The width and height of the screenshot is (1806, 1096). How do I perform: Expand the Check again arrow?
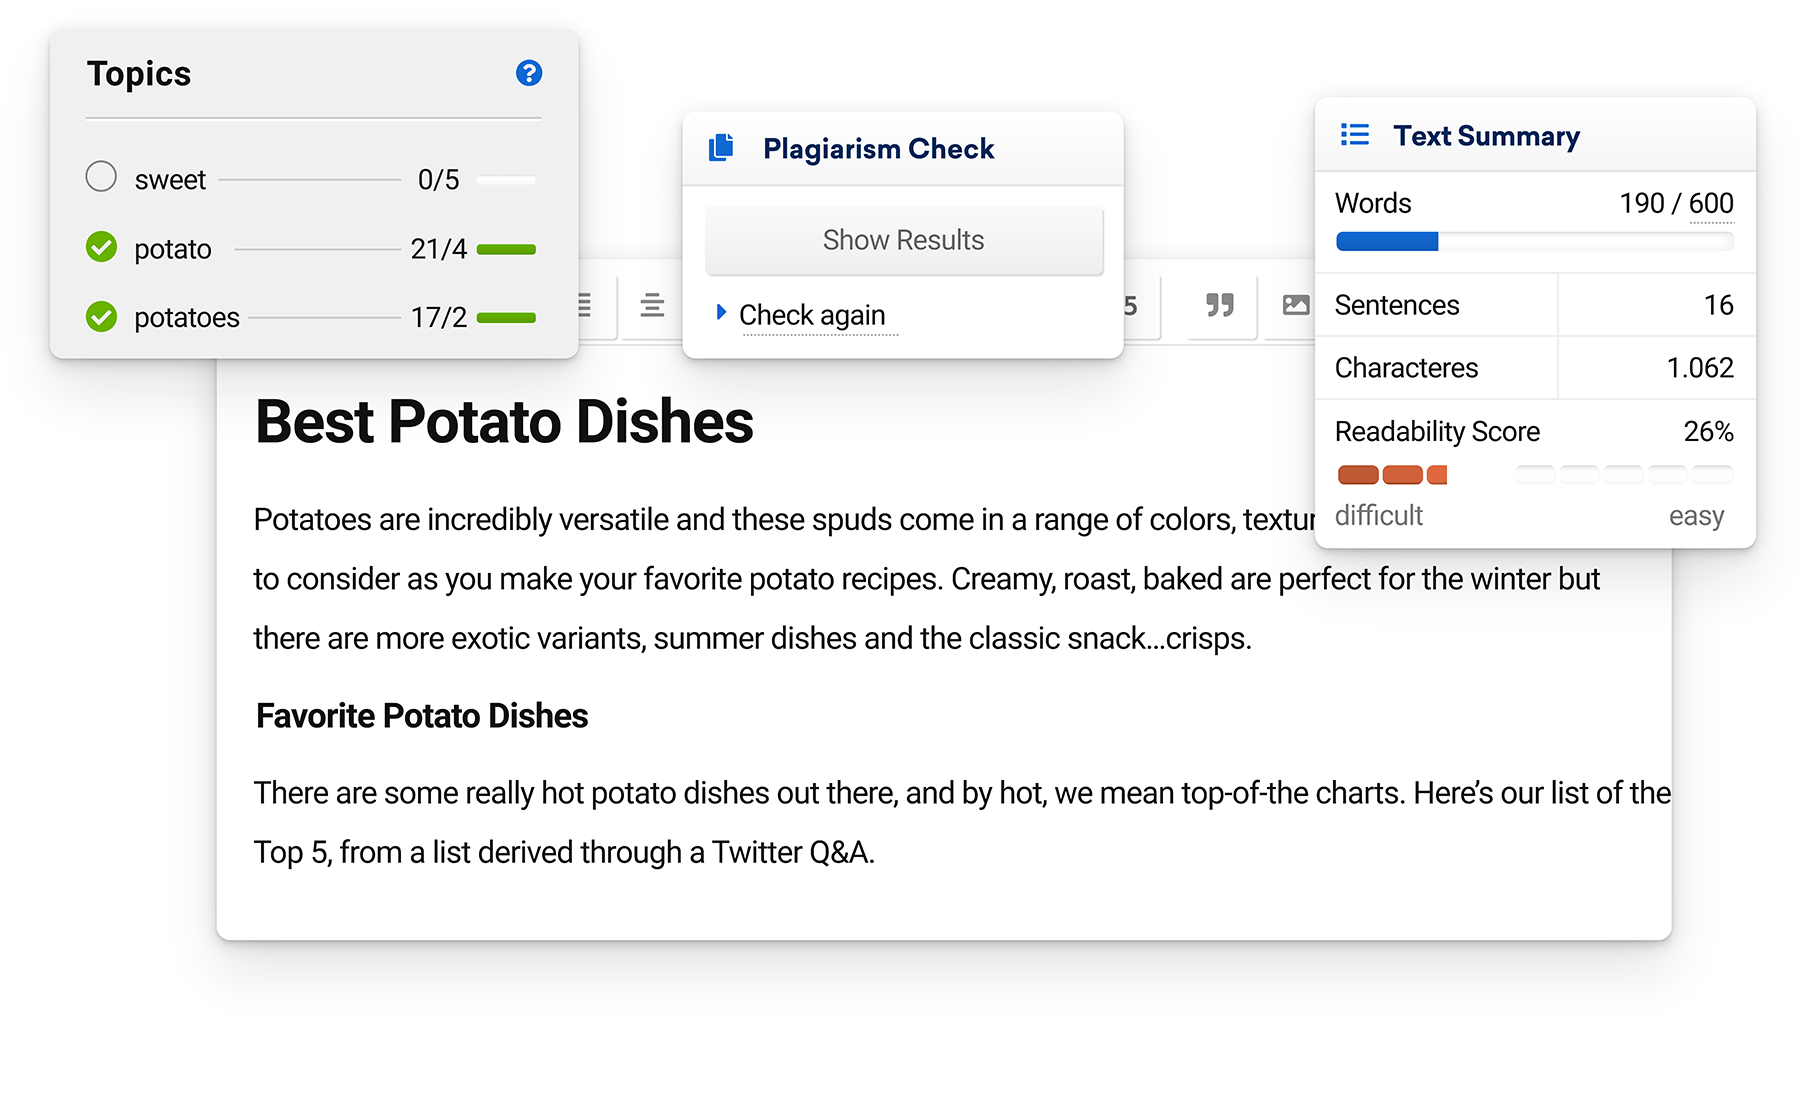pos(721,312)
